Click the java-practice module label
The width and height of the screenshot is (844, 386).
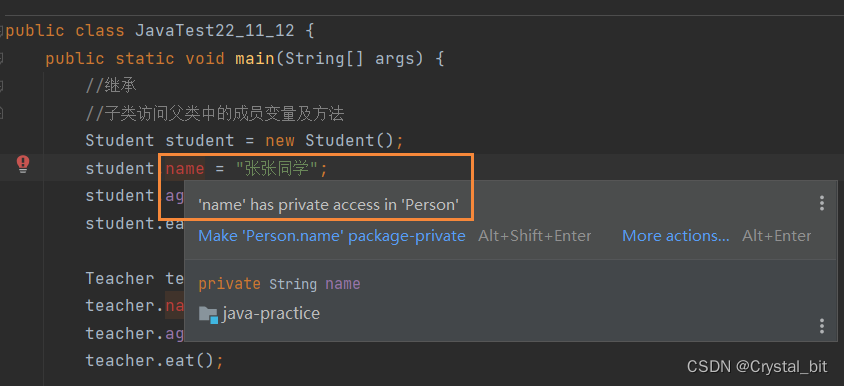pos(271,313)
